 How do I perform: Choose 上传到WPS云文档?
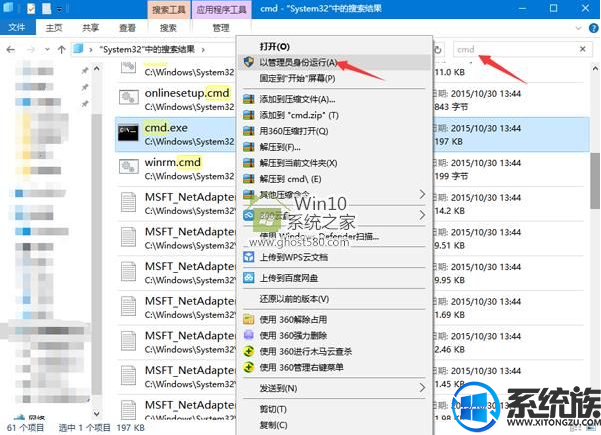pyautogui.click(x=333, y=257)
